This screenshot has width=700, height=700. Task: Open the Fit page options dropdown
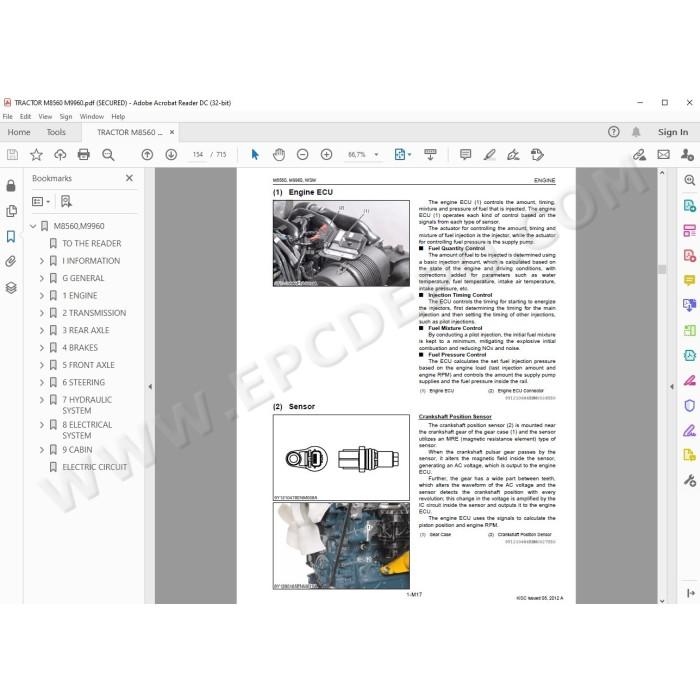tap(402, 154)
